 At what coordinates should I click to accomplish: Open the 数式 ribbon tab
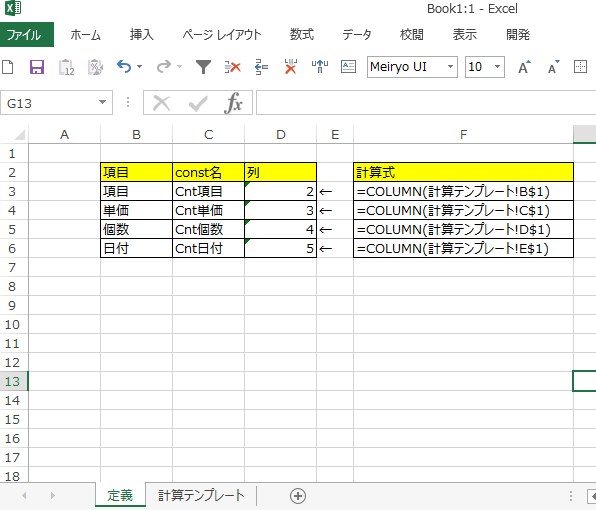click(302, 35)
